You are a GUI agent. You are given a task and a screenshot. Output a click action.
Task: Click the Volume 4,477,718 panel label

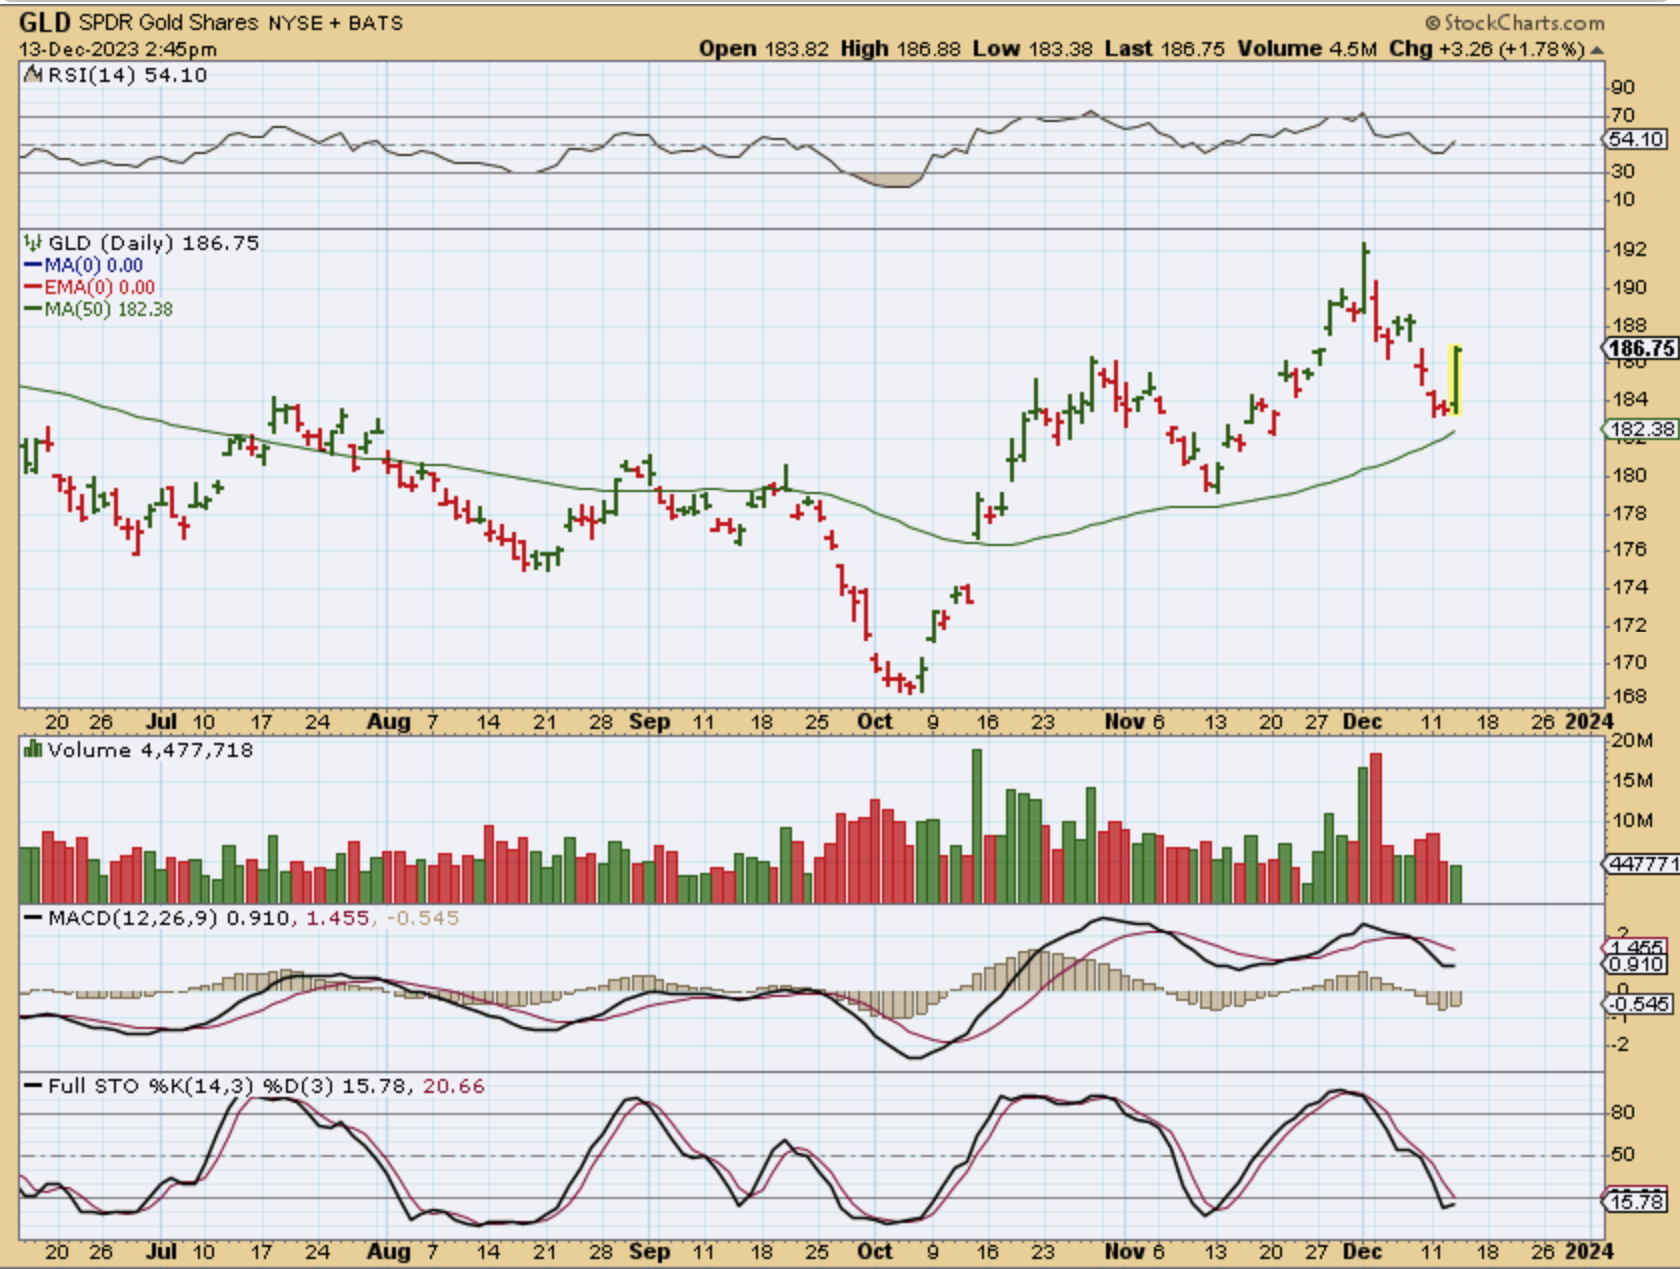[150, 750]
